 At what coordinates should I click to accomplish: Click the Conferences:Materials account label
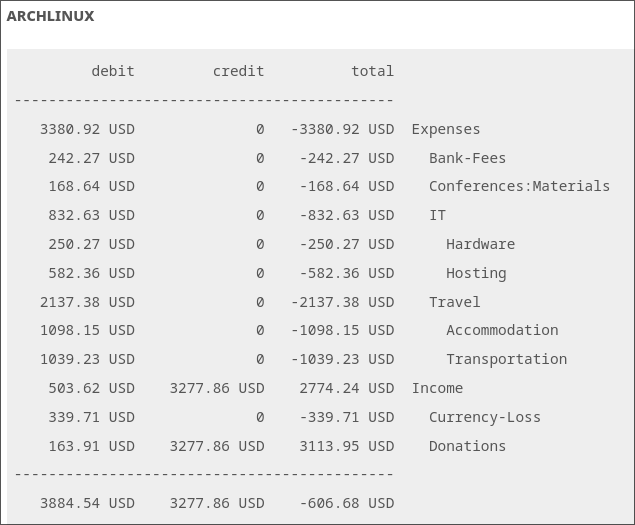pos(519,186)
